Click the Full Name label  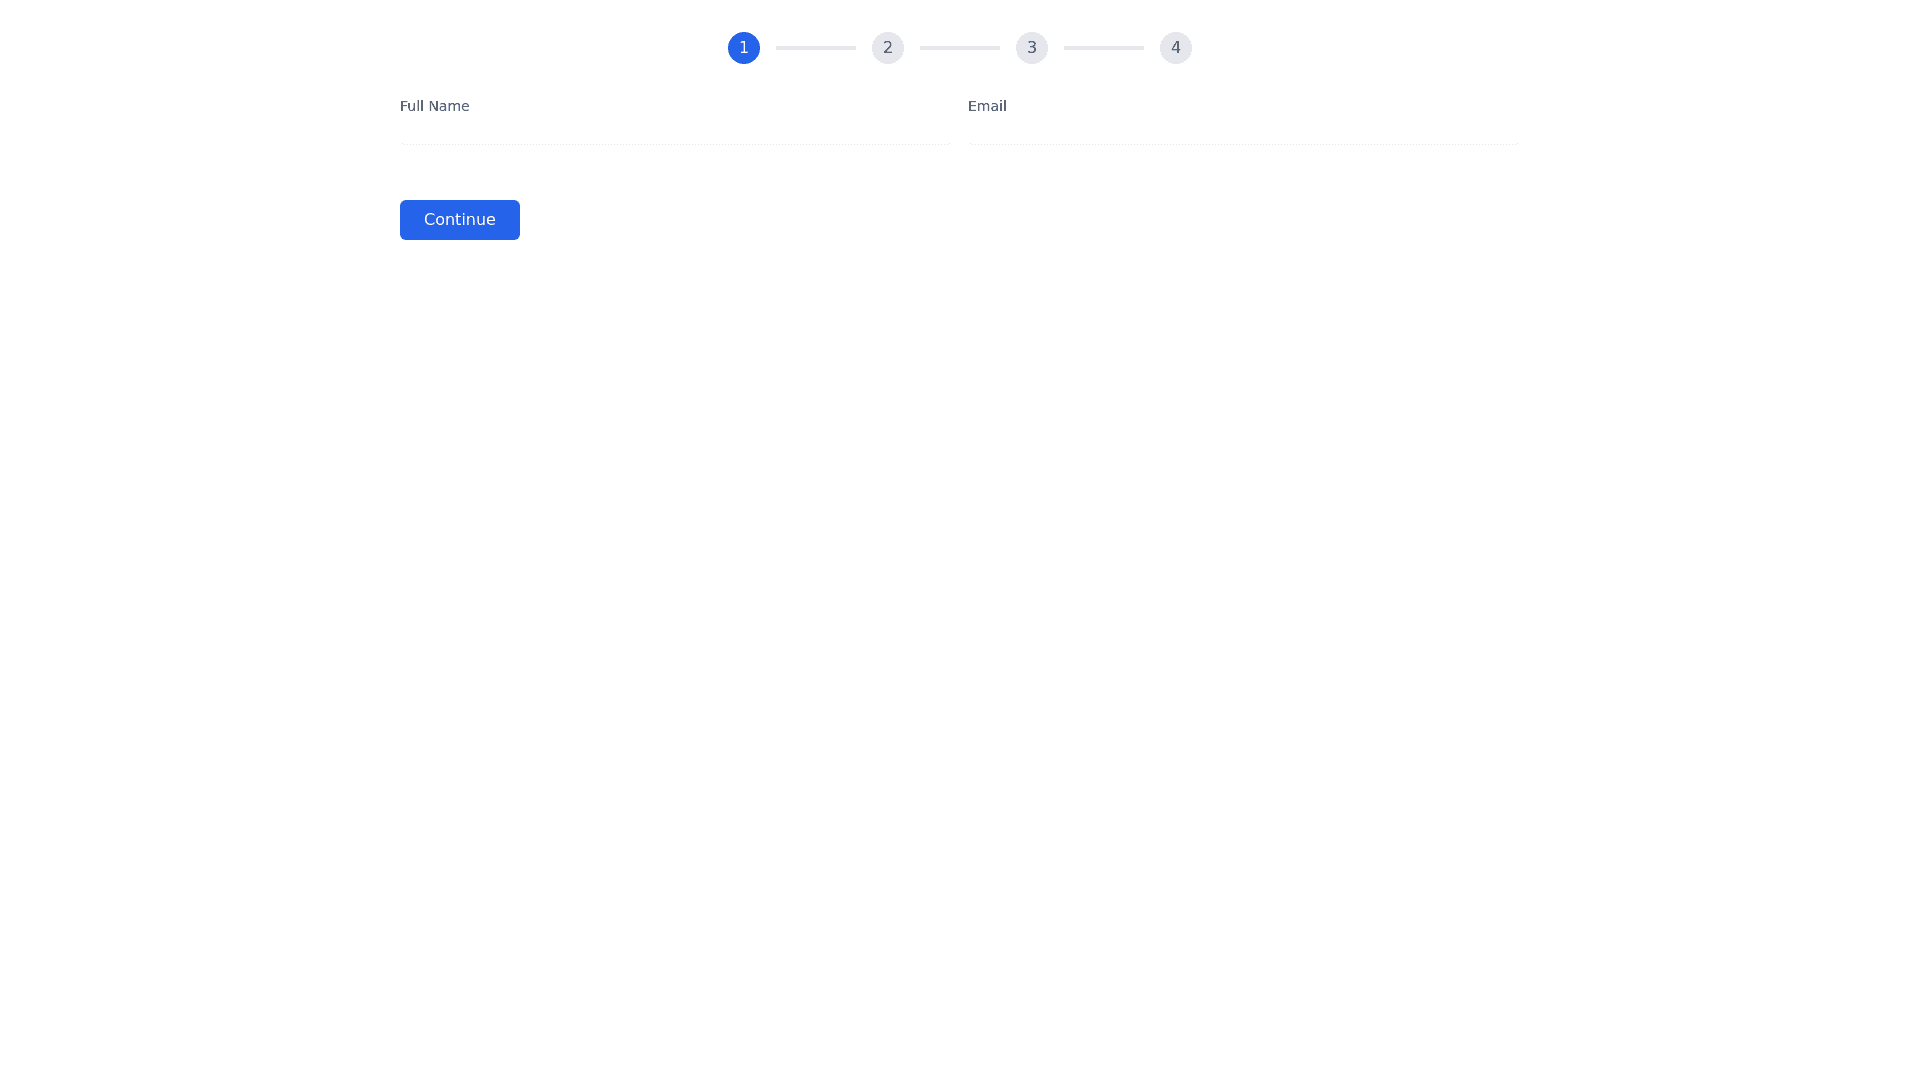[x=434, y=106]
